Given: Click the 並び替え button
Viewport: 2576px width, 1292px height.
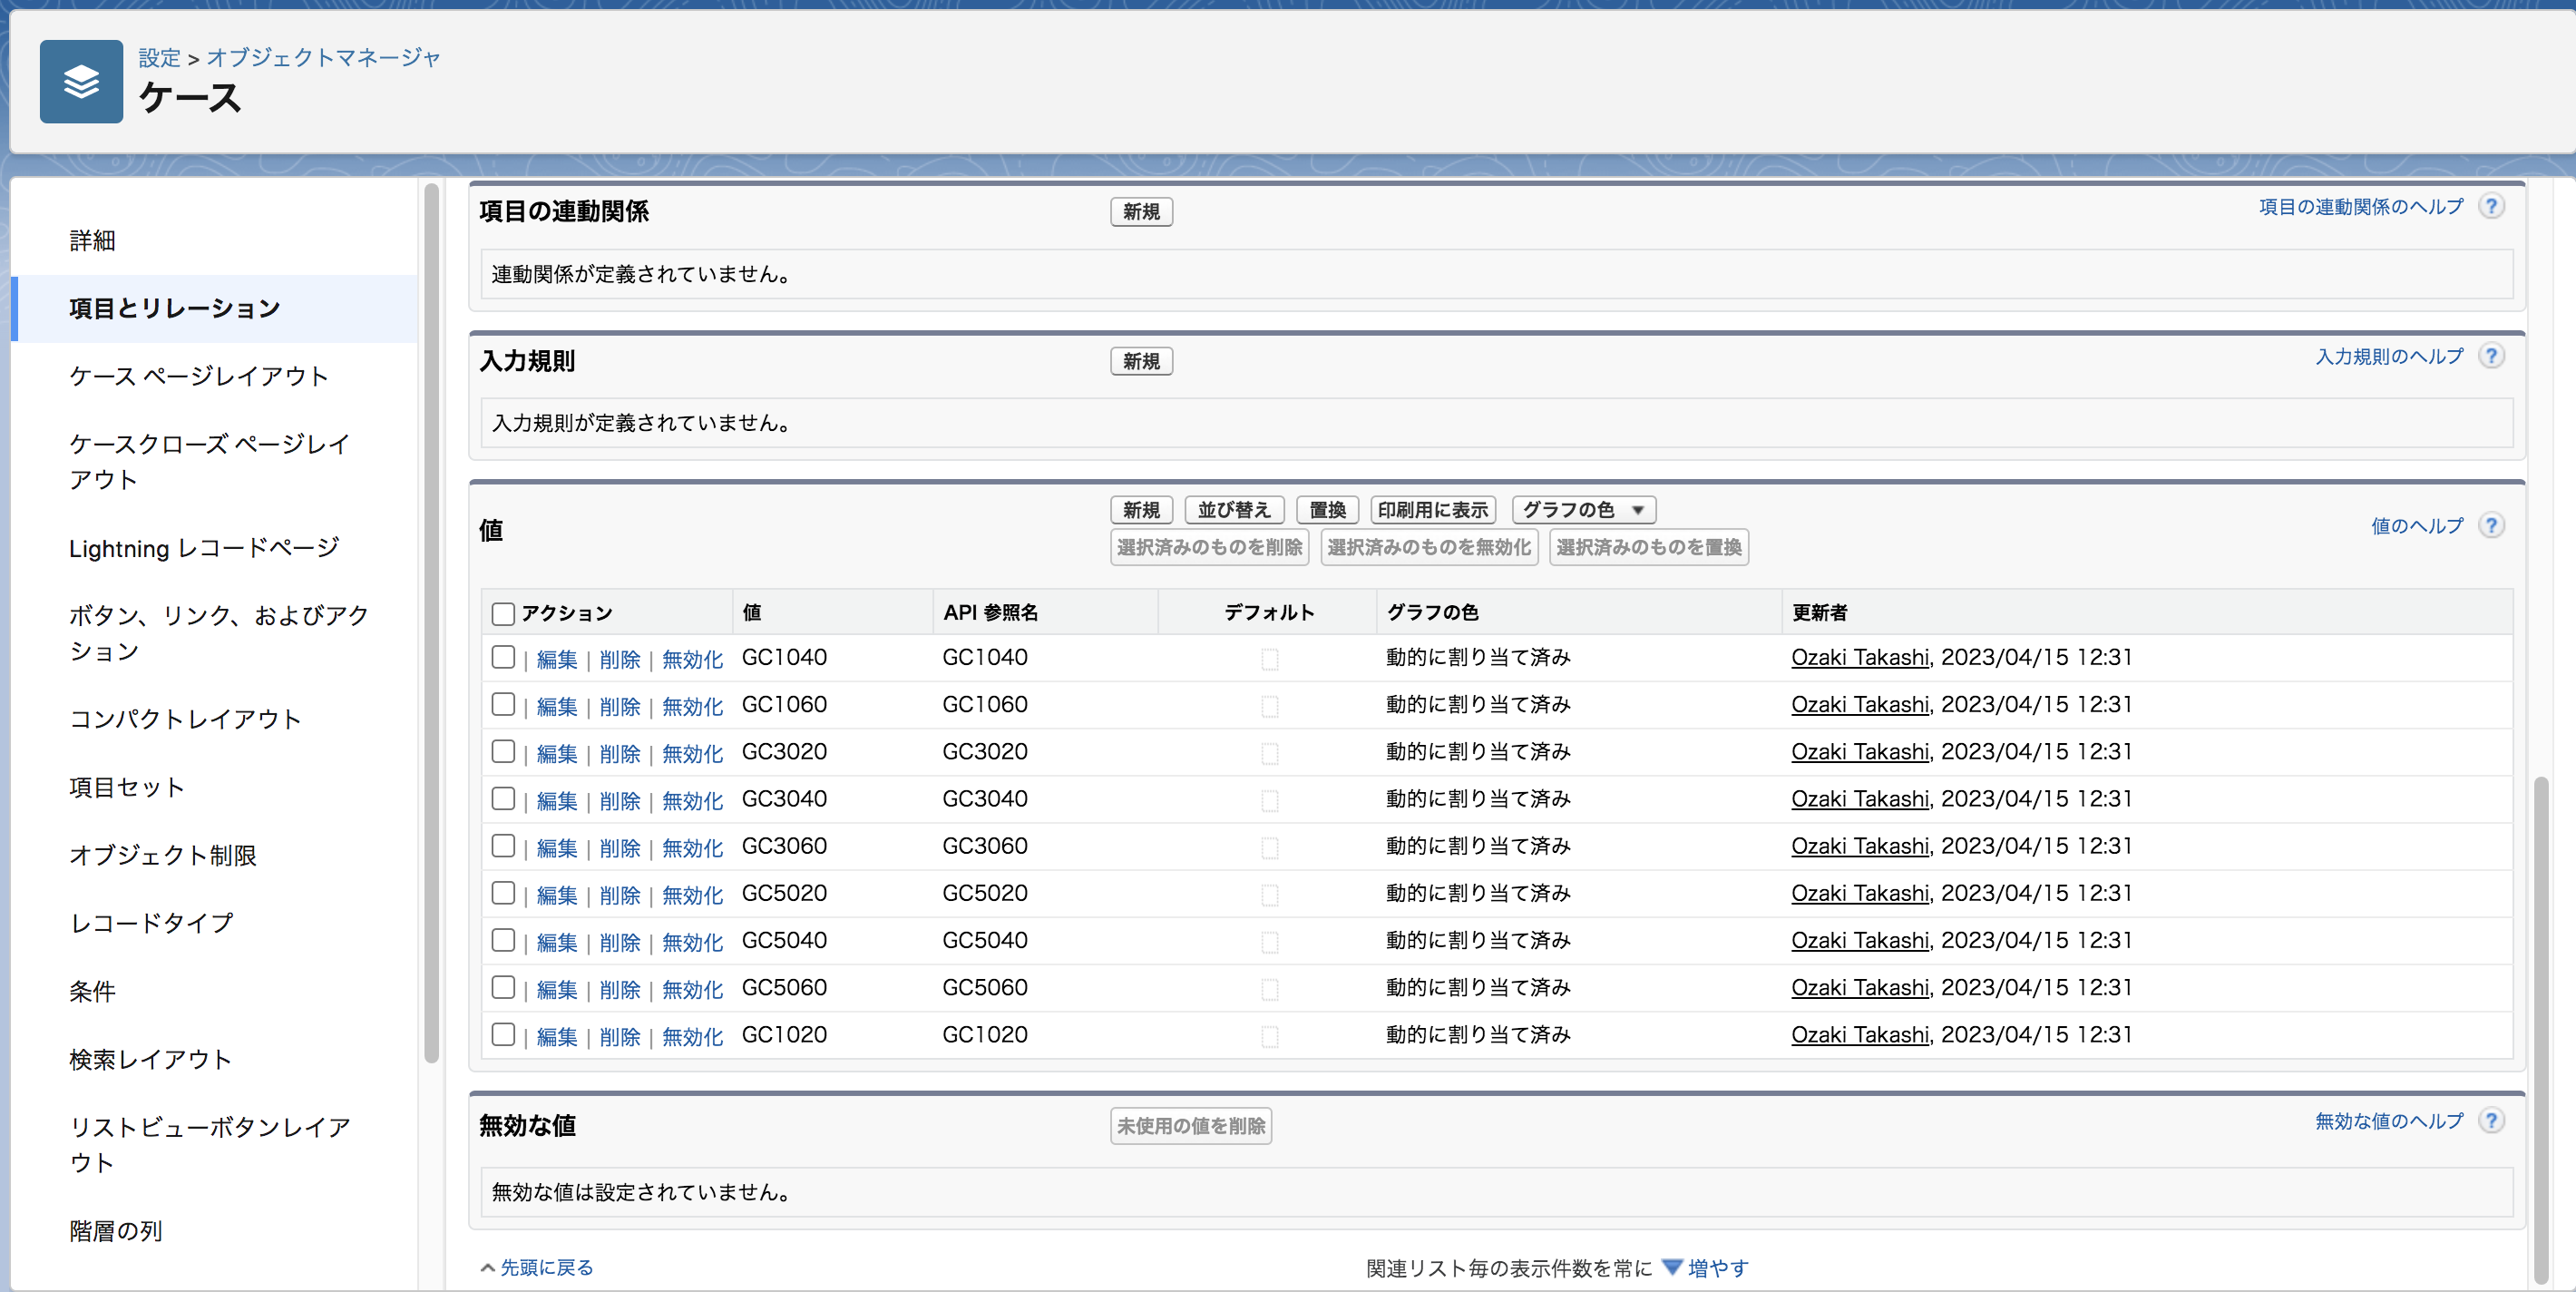Looking at the screenshot, I should click(1233, 510).
